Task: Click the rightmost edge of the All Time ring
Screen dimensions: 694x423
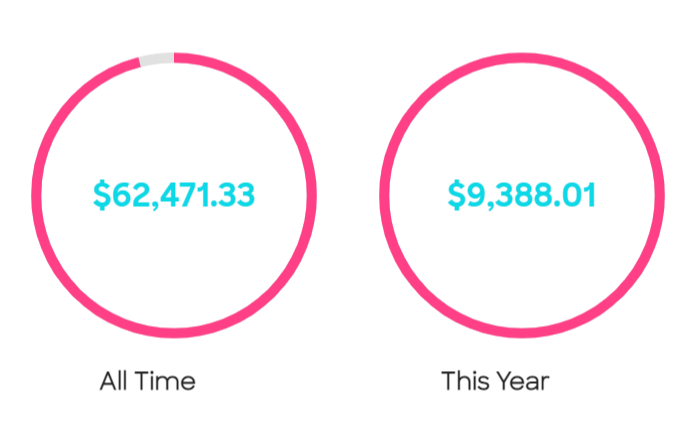Action: (x=312, y=195)
